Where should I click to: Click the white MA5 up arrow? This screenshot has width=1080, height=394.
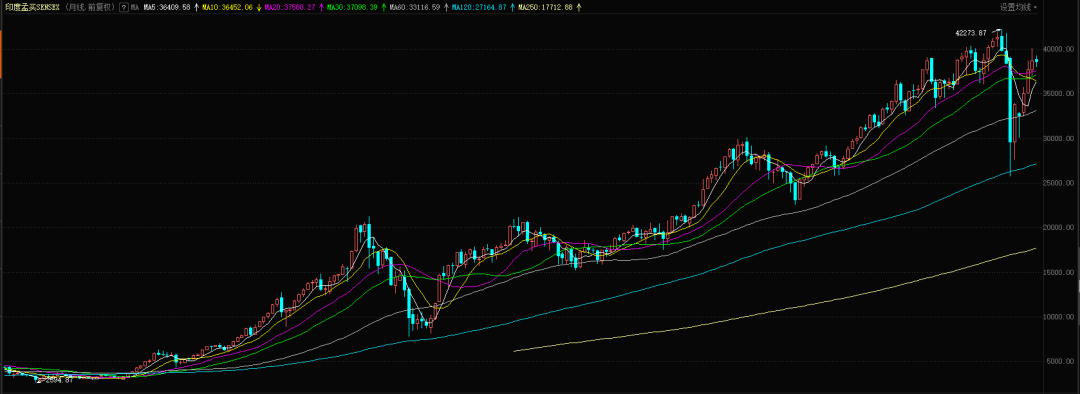point(196,7)
